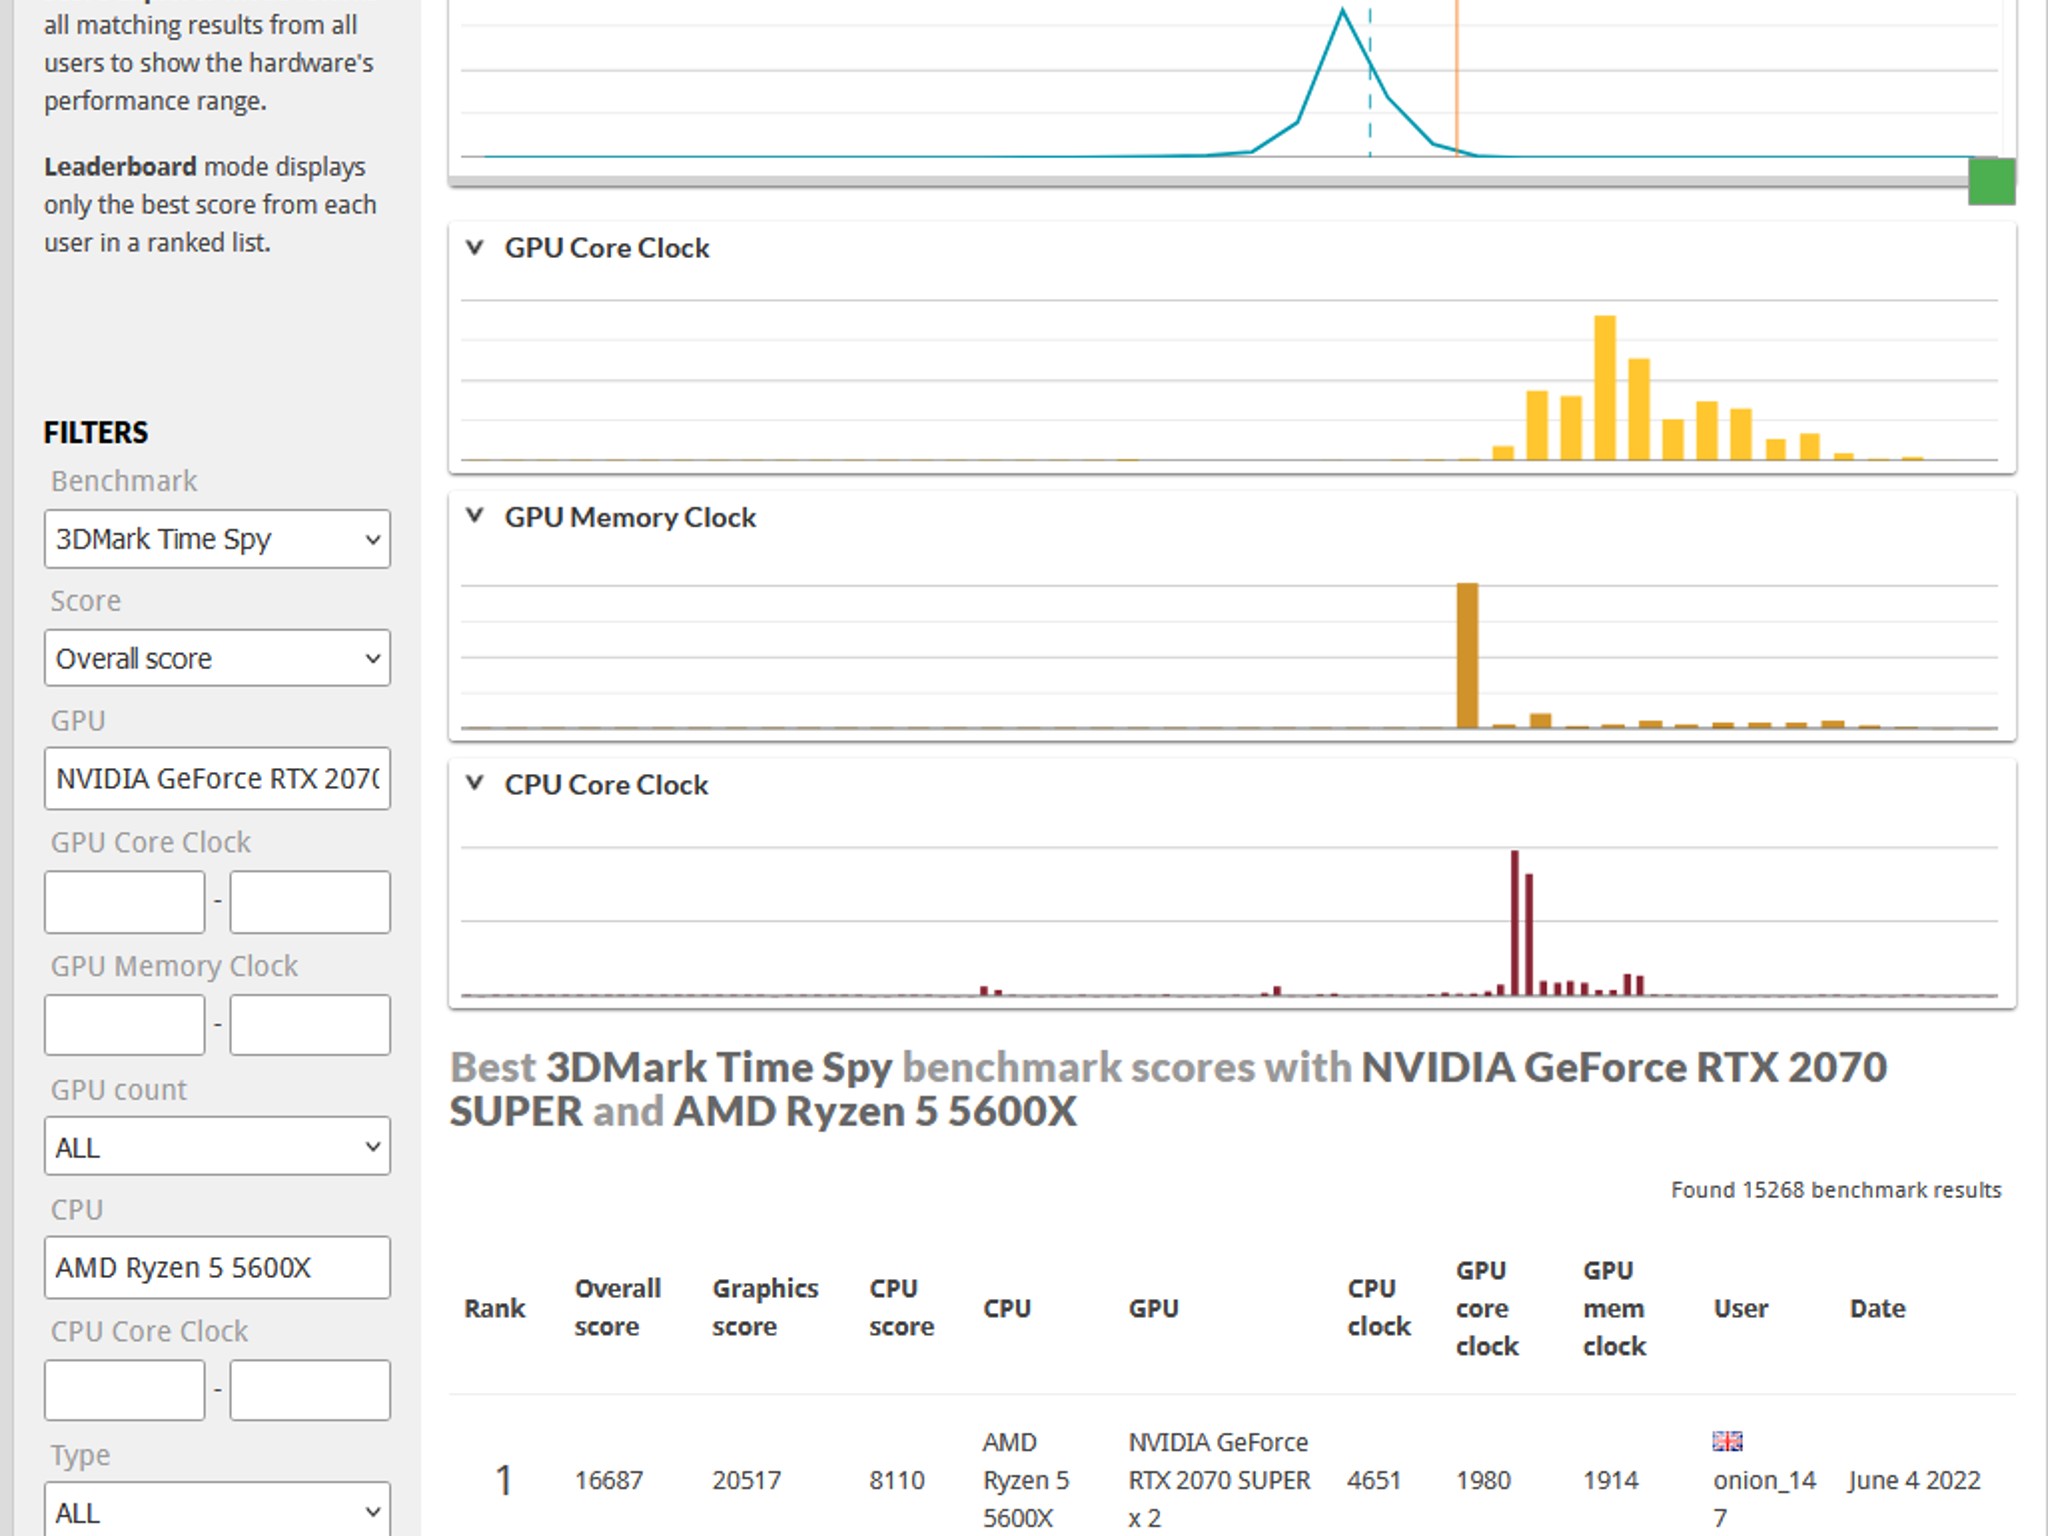Click the tall orange GPU Memory Clock bar
Image resolution: width=2048 pixels, height=1536 pixels.
pyautogui.click(x=1467, y=655)
